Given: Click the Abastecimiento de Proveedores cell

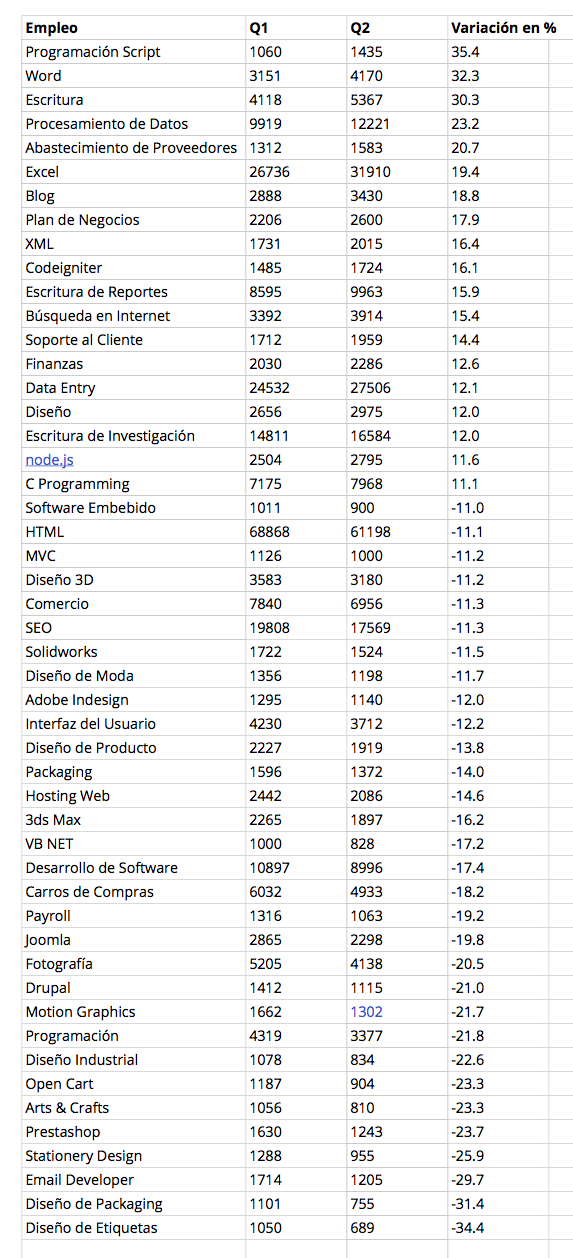Looking at the screenshot, I should pos(133,148).
